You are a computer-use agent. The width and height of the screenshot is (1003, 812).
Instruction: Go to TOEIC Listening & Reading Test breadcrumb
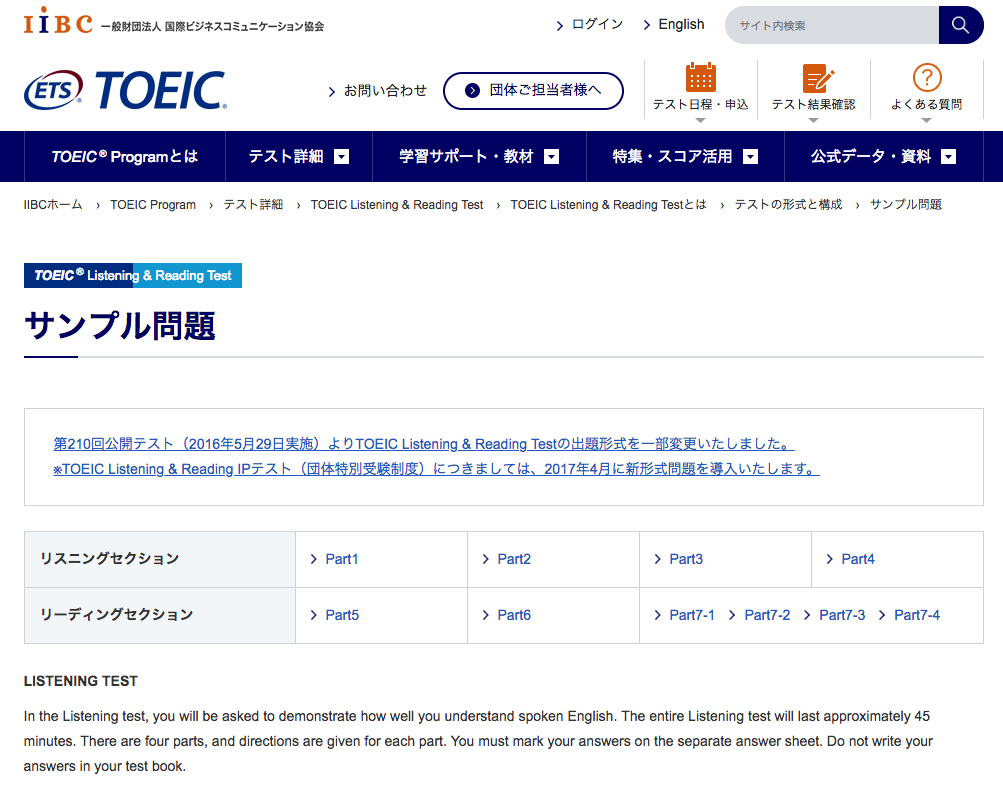pos(397,205)
